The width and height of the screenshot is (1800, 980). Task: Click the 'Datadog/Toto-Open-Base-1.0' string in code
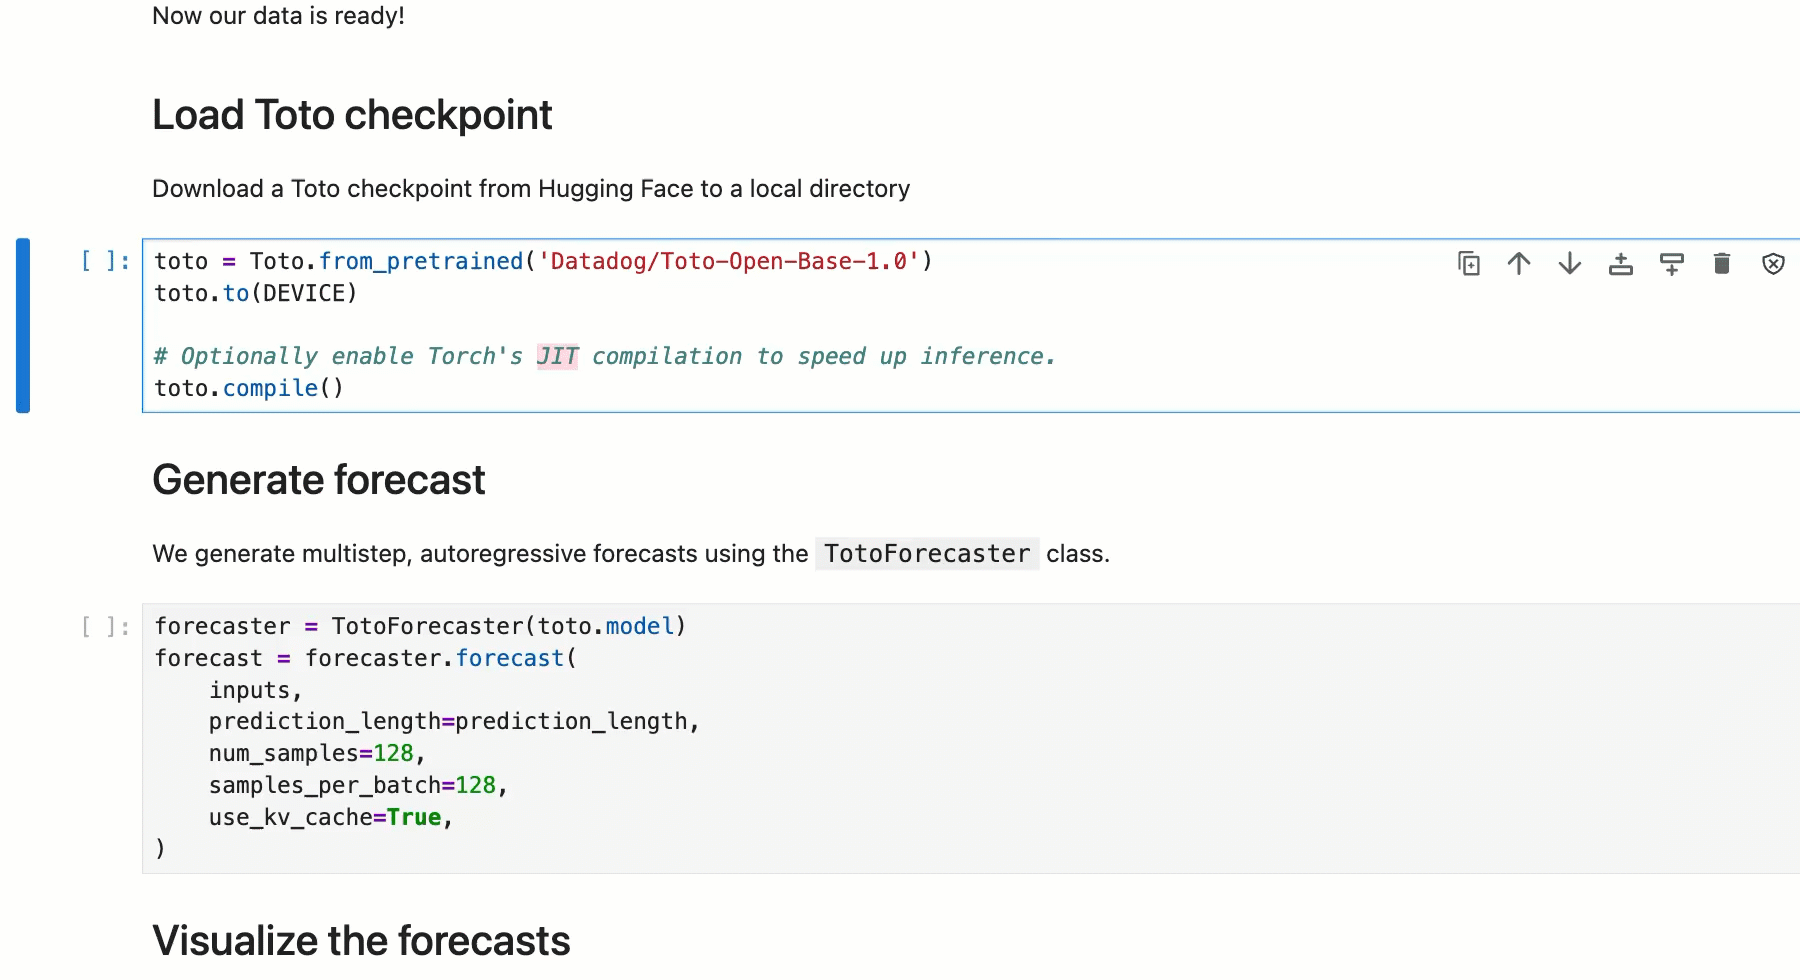729,261
